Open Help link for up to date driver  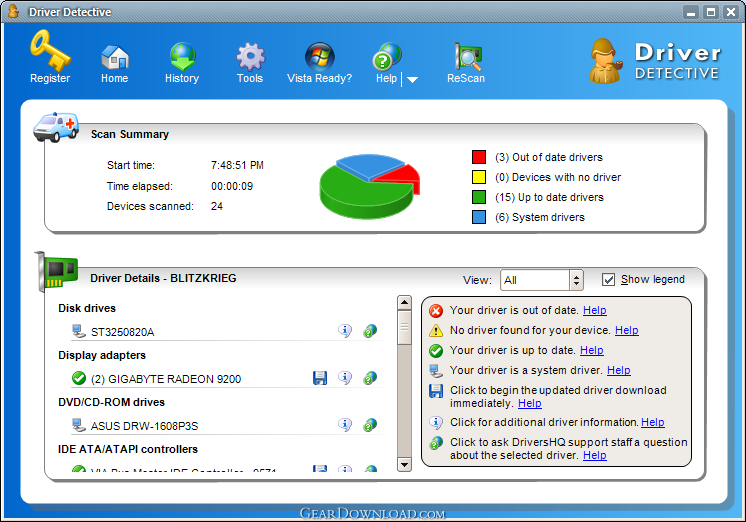pos(592,350)
